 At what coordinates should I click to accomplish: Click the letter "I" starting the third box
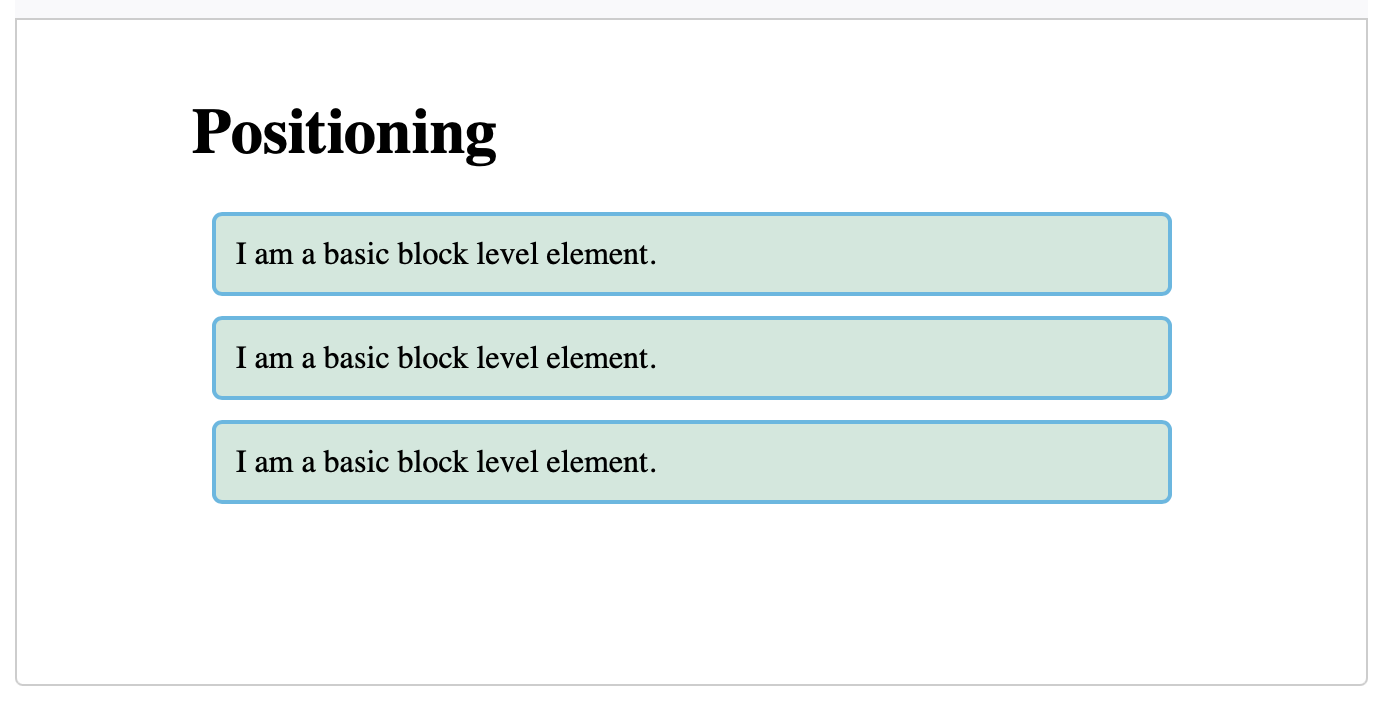(x=241, y=462)
